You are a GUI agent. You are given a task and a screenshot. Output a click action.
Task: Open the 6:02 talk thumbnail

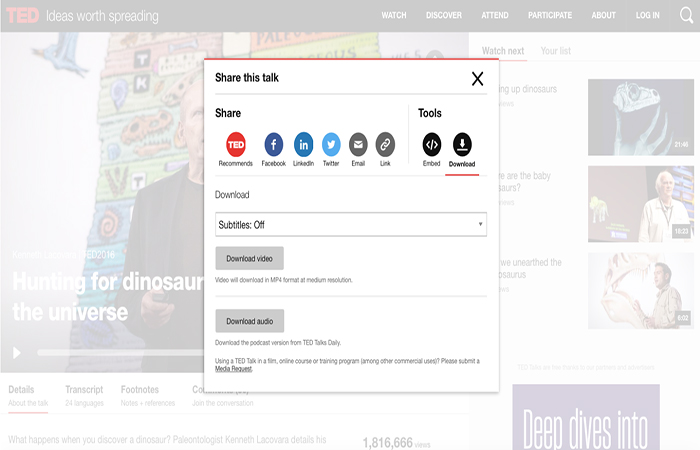[x=641, y=291]
